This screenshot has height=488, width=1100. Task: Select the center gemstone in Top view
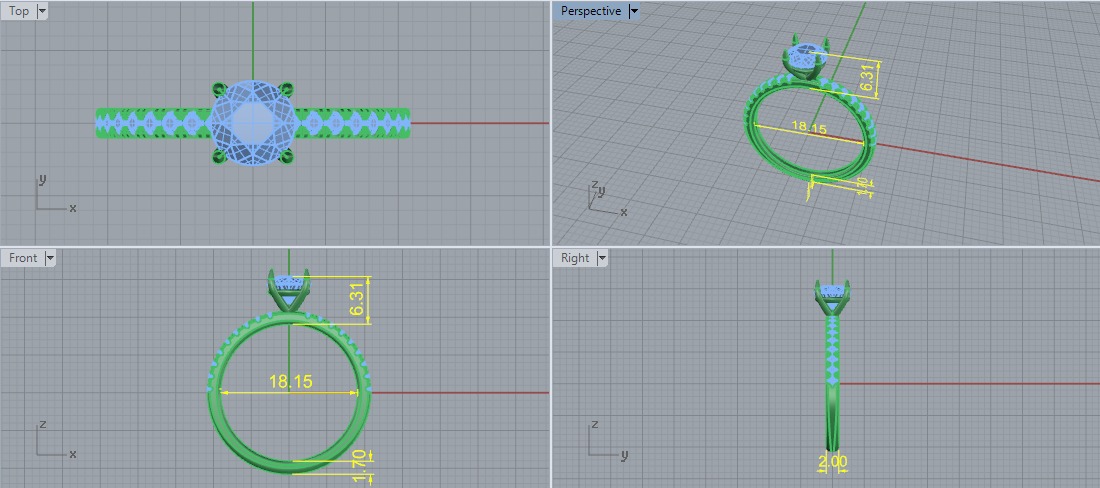coord(252,122)
